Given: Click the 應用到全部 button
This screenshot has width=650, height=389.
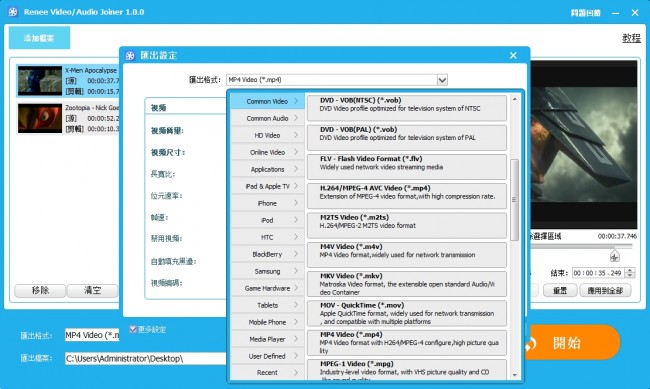Looking at the screenshot, I should coord(605,290).
